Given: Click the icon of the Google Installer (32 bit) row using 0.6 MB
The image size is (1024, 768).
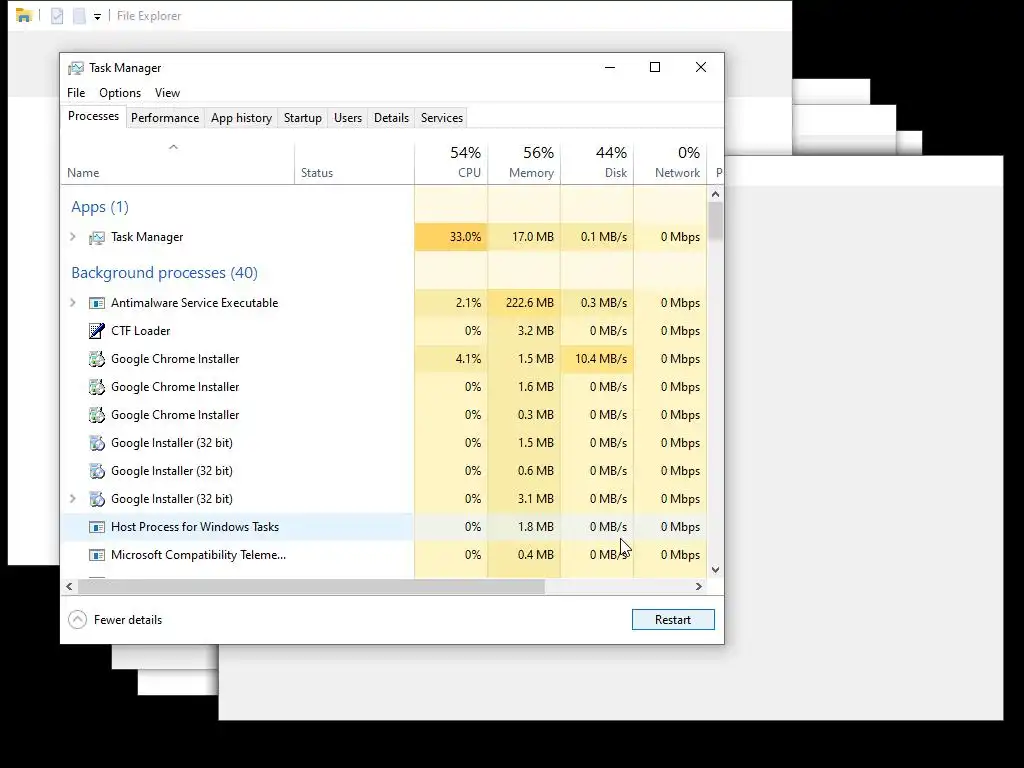Looking at the screenshot, I should coord(97,472).
